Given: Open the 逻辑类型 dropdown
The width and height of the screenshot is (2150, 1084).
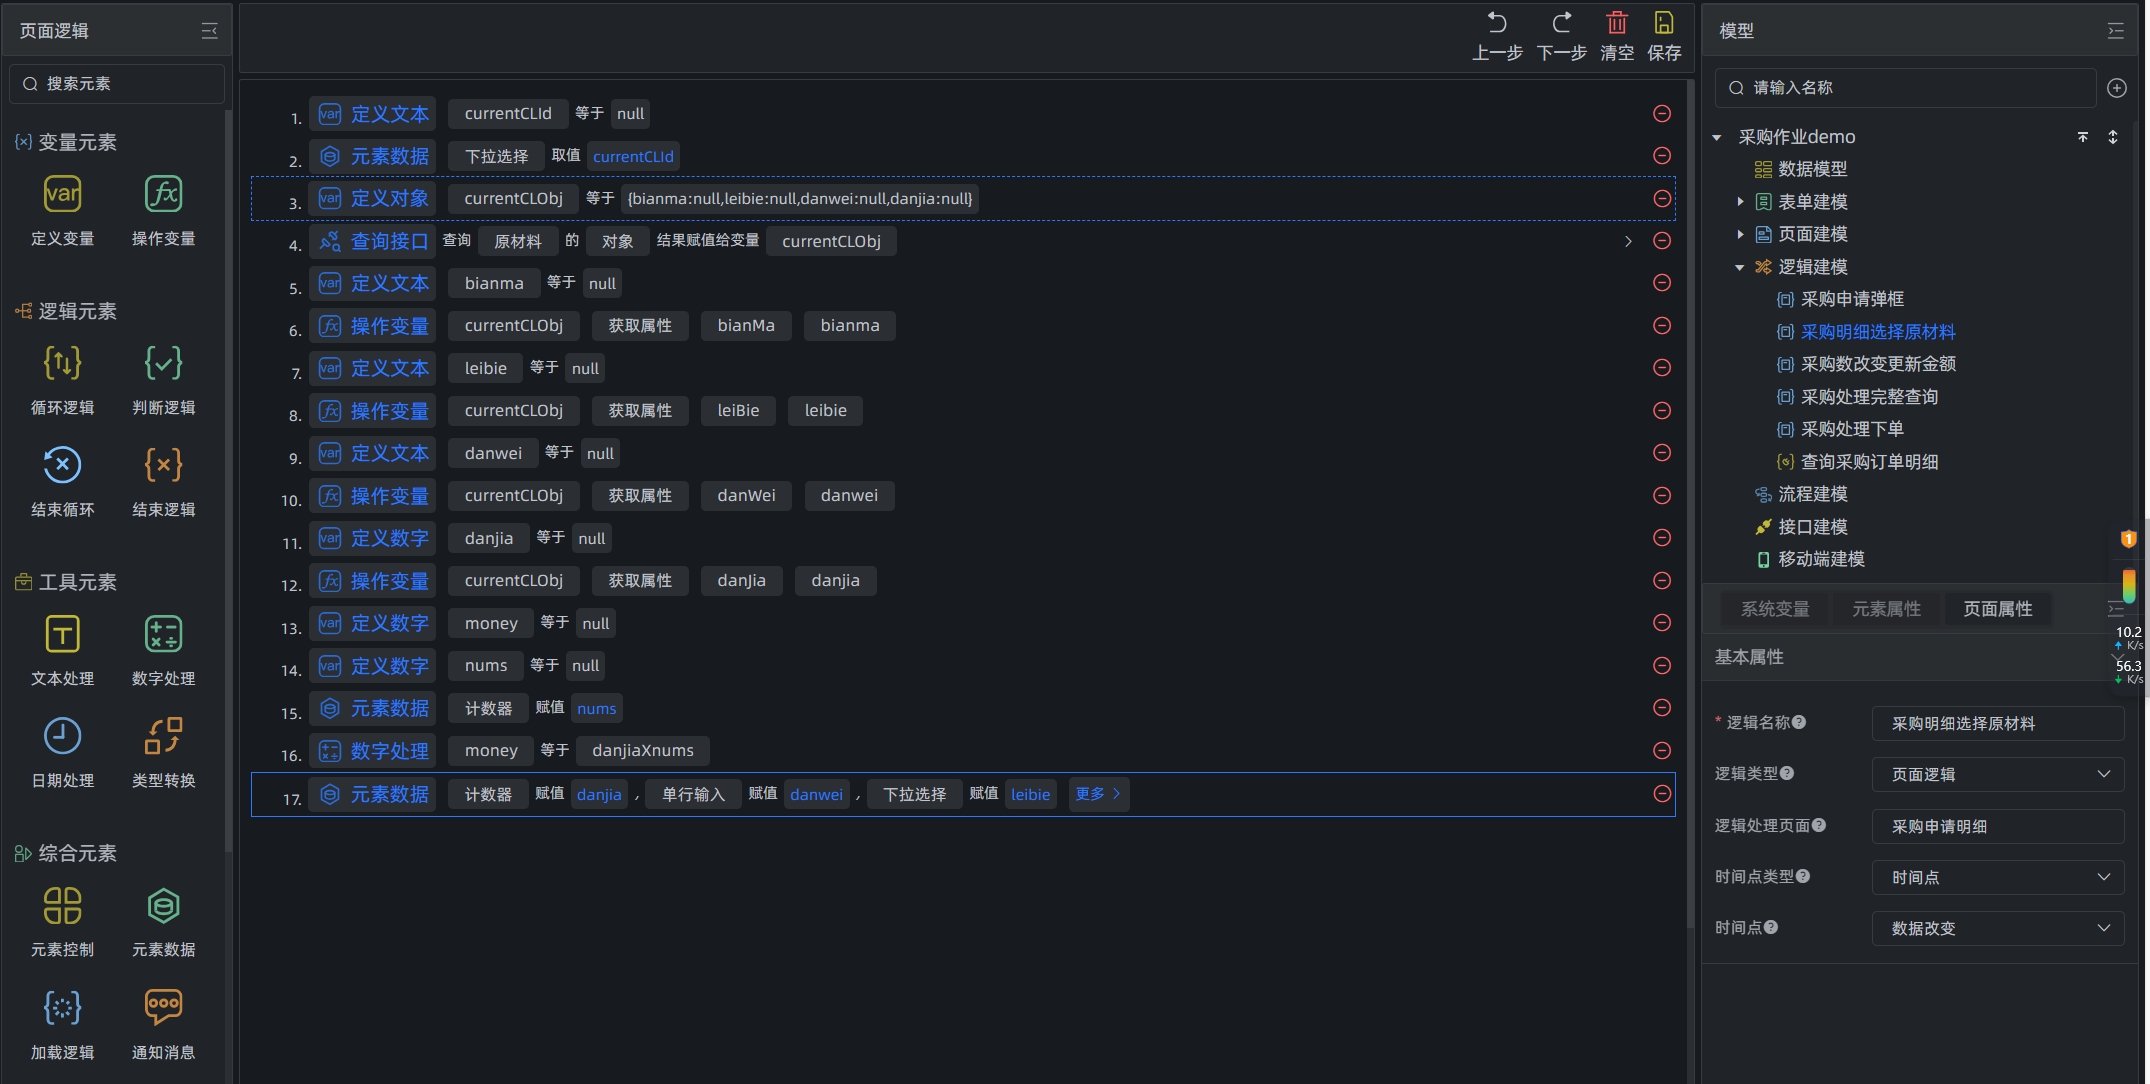Looking at the screenshot, I should pyautogui.click(x=1998, y=774).
